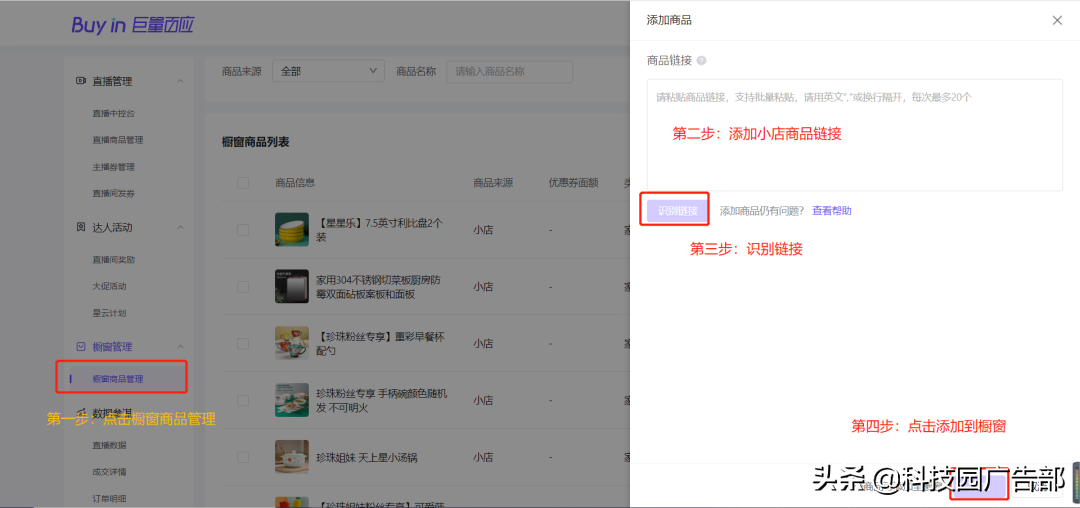
Task: Open the 直播商品管理 menu item
Action: tap(118, 140)
